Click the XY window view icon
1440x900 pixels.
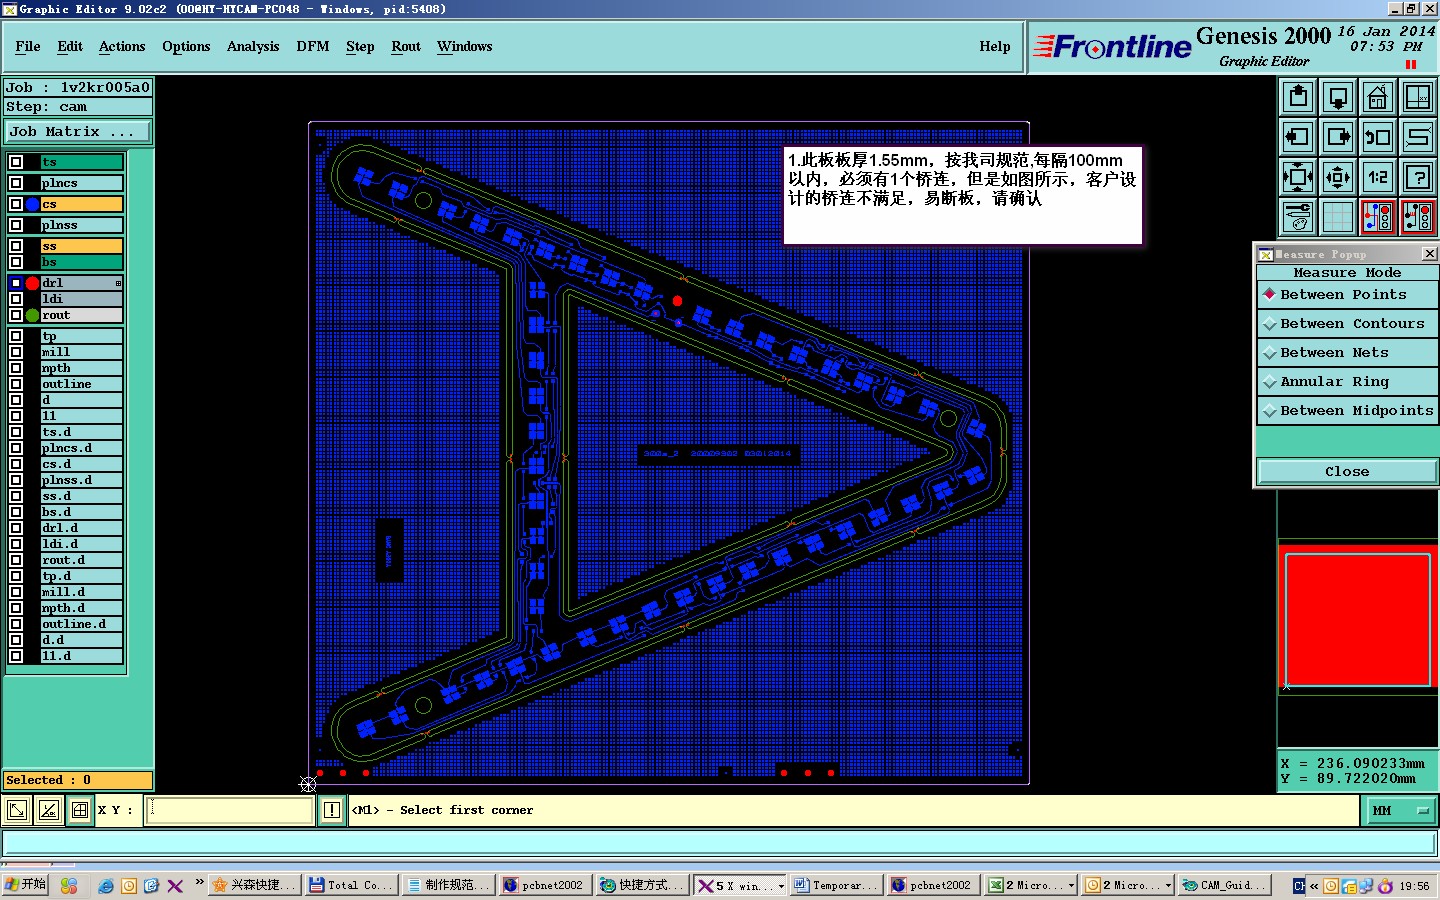point(1418,97)
